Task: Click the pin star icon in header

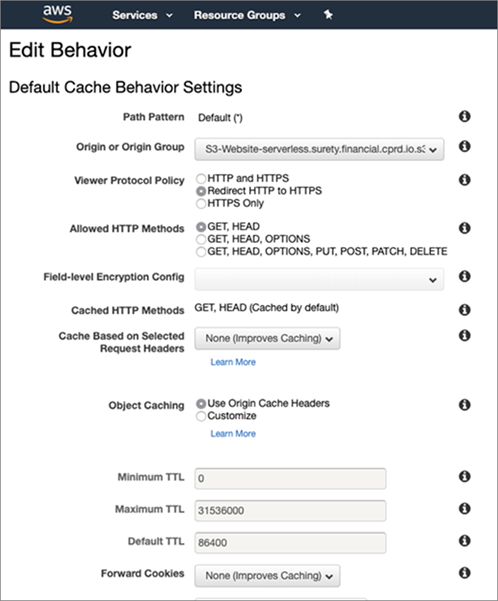Action: click(328, 15)
